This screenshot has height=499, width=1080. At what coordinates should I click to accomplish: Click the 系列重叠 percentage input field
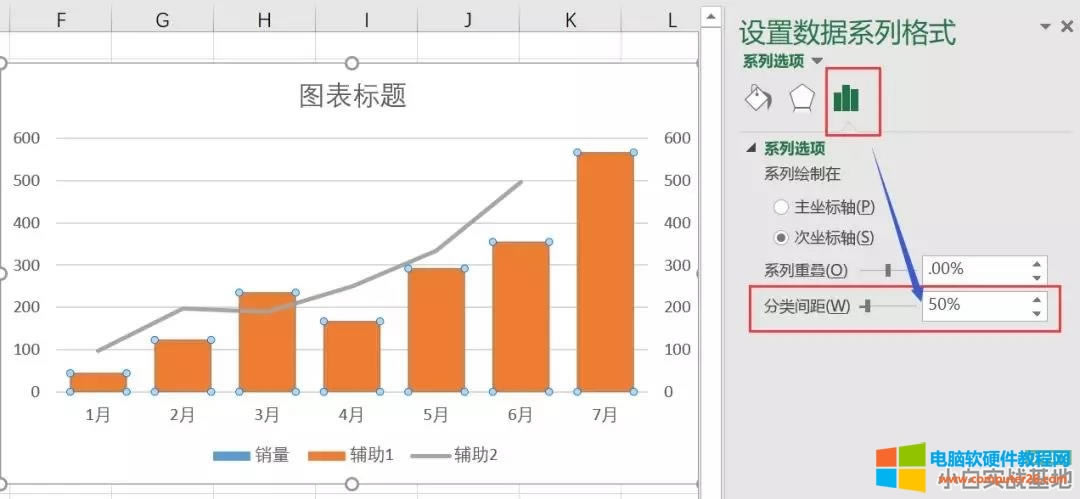[975, 269]
